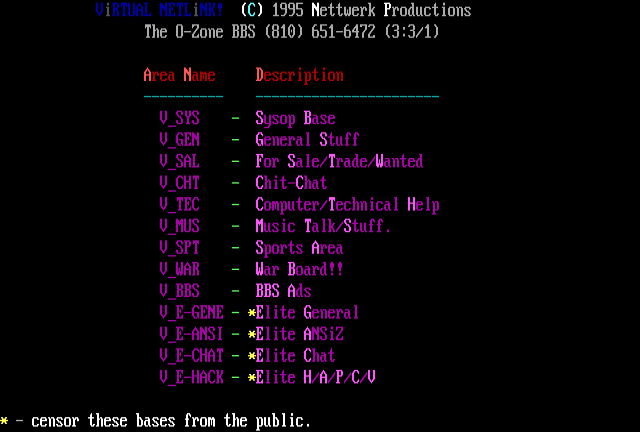Screen dimensions: 640x432
Task: Click the yellow asterisk before Elite ANSiZ
Action: [251, 335]
